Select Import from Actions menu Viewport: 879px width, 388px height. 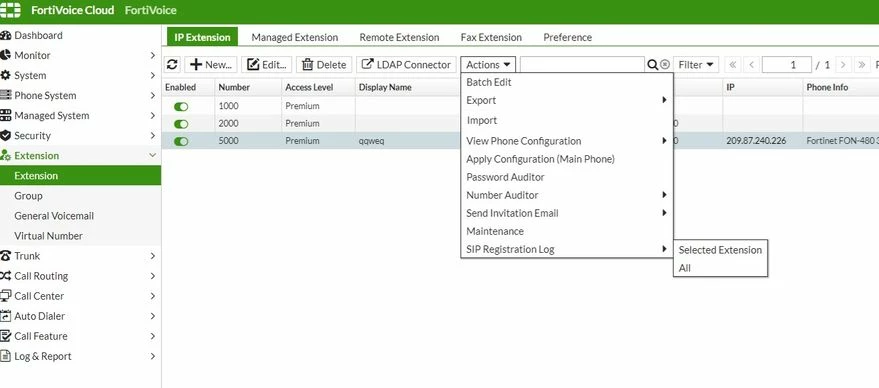567,121
